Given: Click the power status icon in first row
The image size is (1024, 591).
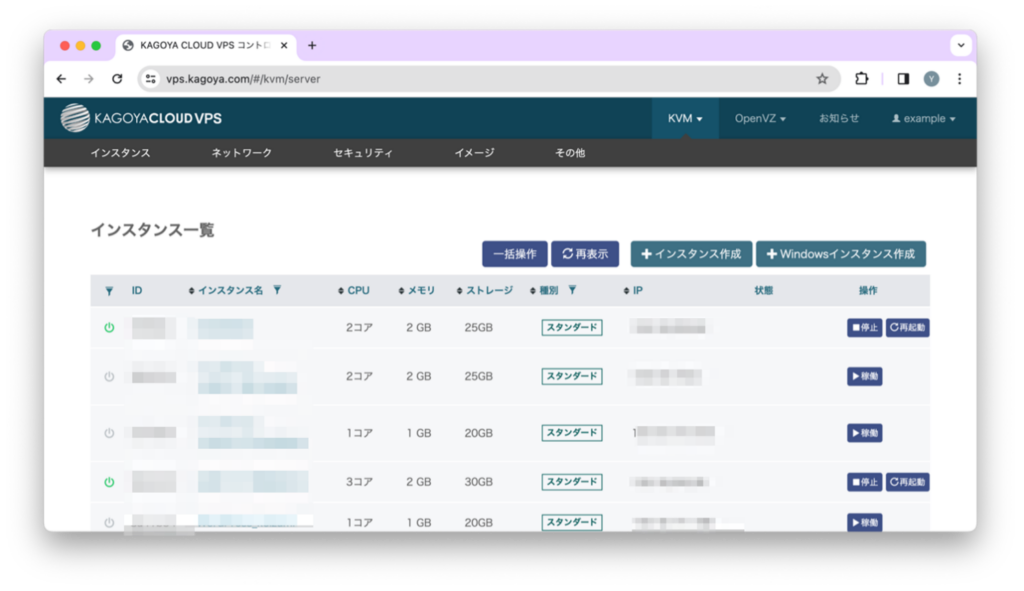Looking at the screenshot, I should pyautogui.click(x=109, y=328).
